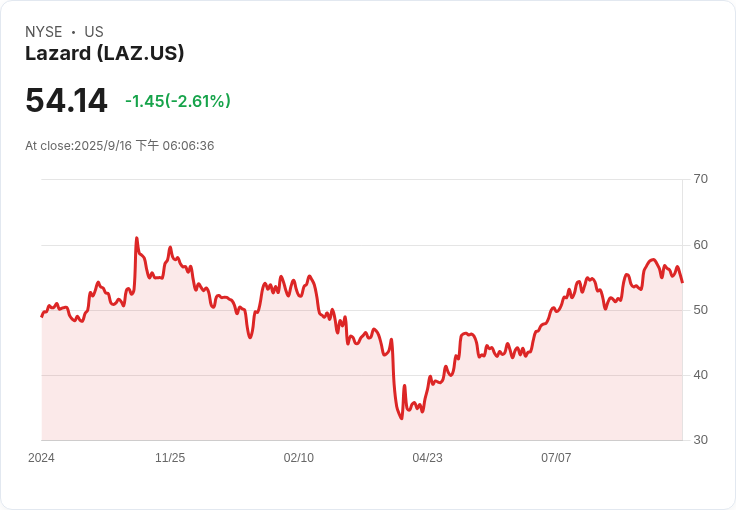
Task: Click the At close timestamp text
Action: click(x=120, y=146)
